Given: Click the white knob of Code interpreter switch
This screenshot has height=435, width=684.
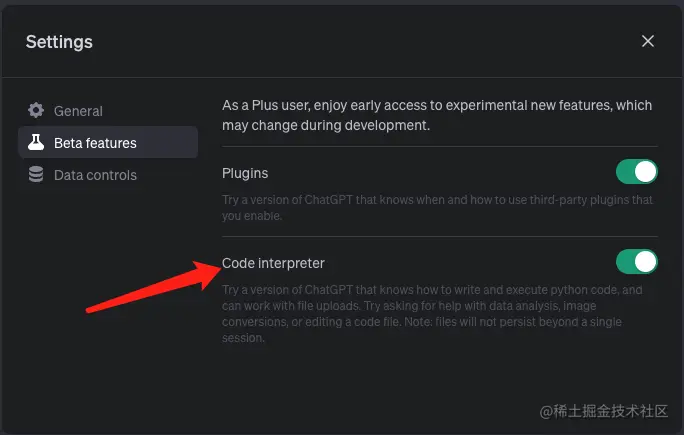Looking at the screenshot, I should pos(646,262).
